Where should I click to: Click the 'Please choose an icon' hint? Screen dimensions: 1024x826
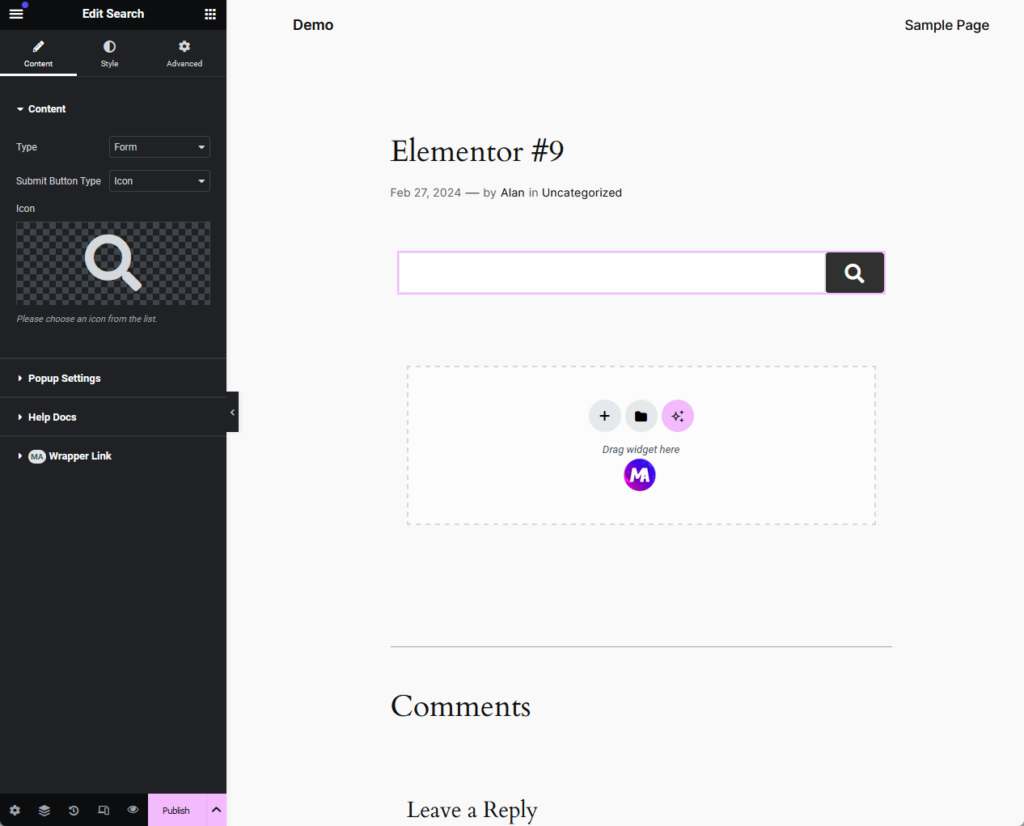86,319
